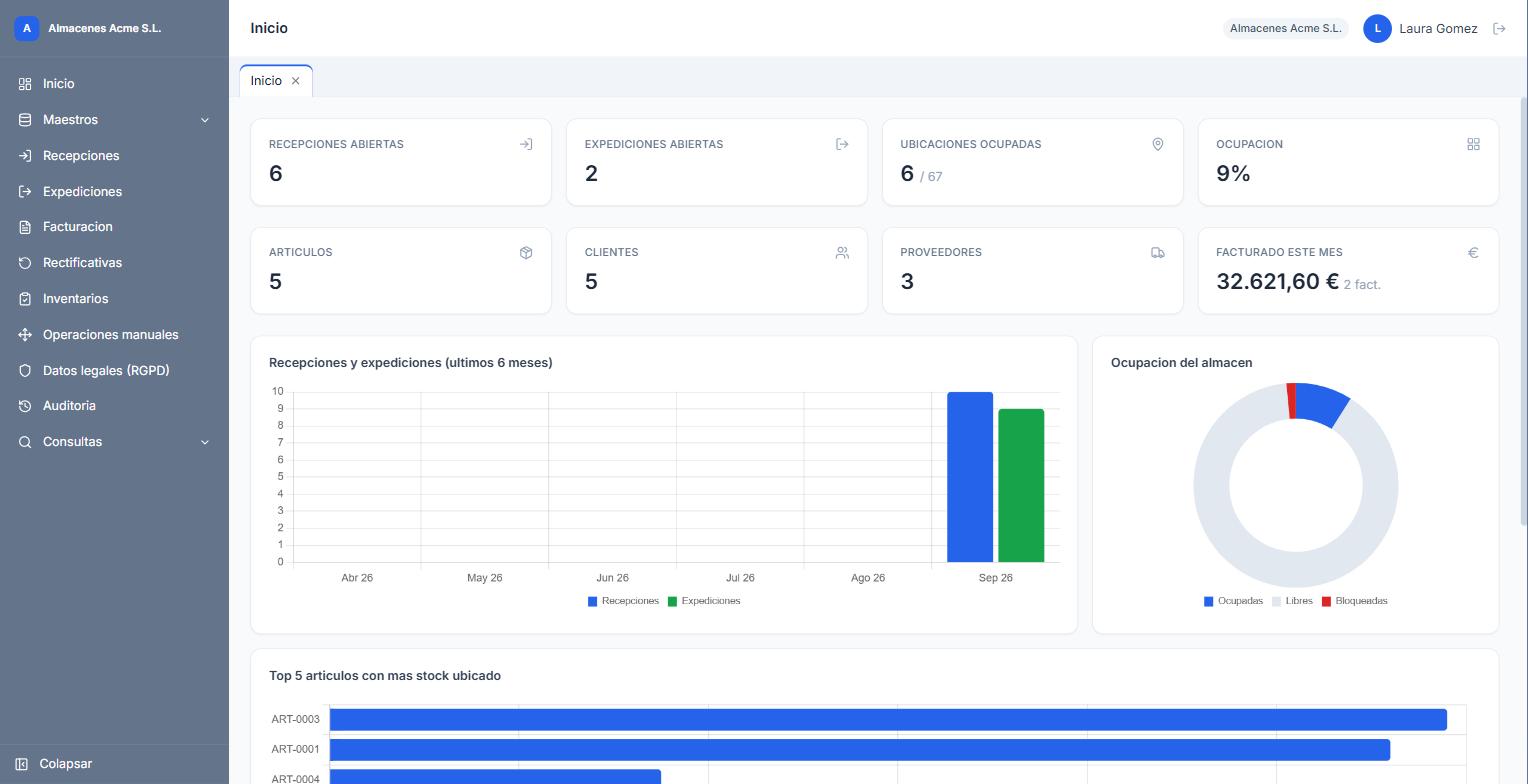This screenshot has width=1528, height=784.
Task: Click the people icon in Clientes card
Action: click(842, 253)
